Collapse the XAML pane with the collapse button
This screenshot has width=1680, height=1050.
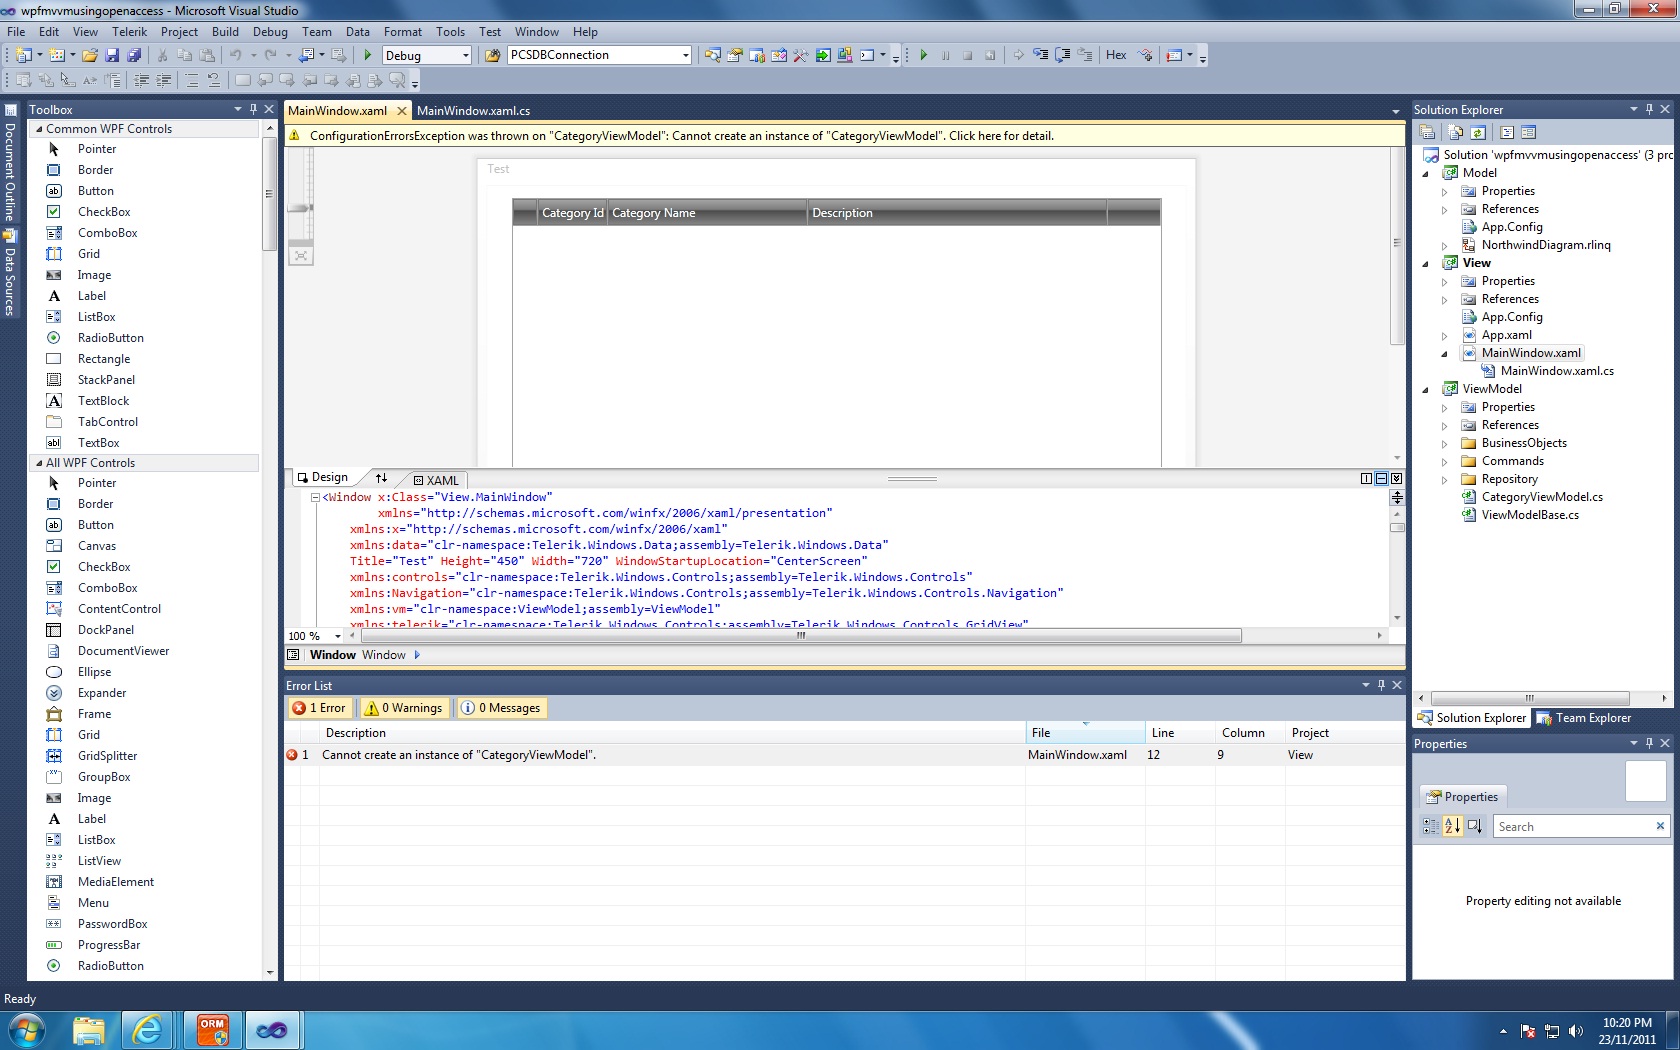click(1397, 479)
